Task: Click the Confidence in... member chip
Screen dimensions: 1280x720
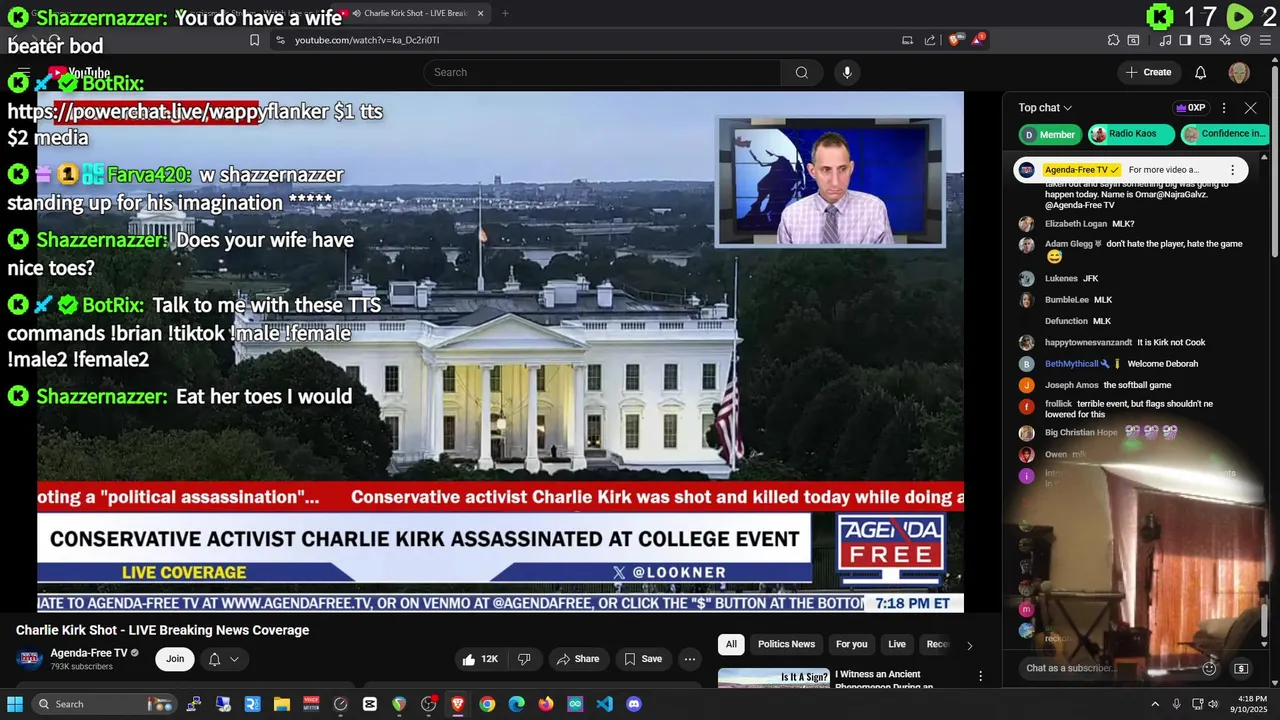Action: click(x=1225, y=134)
